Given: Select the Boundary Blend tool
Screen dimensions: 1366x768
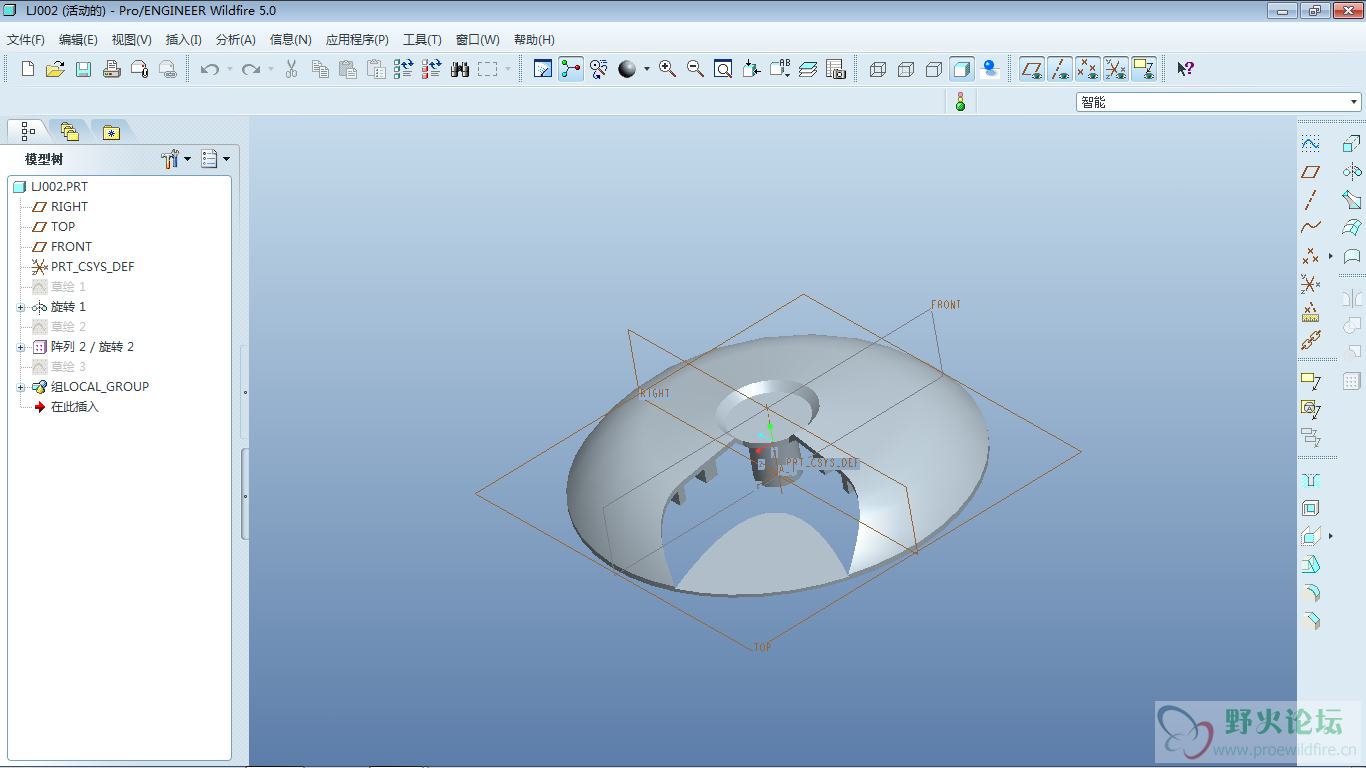Looking at the screenshot, I should (x=1352, y=227).
